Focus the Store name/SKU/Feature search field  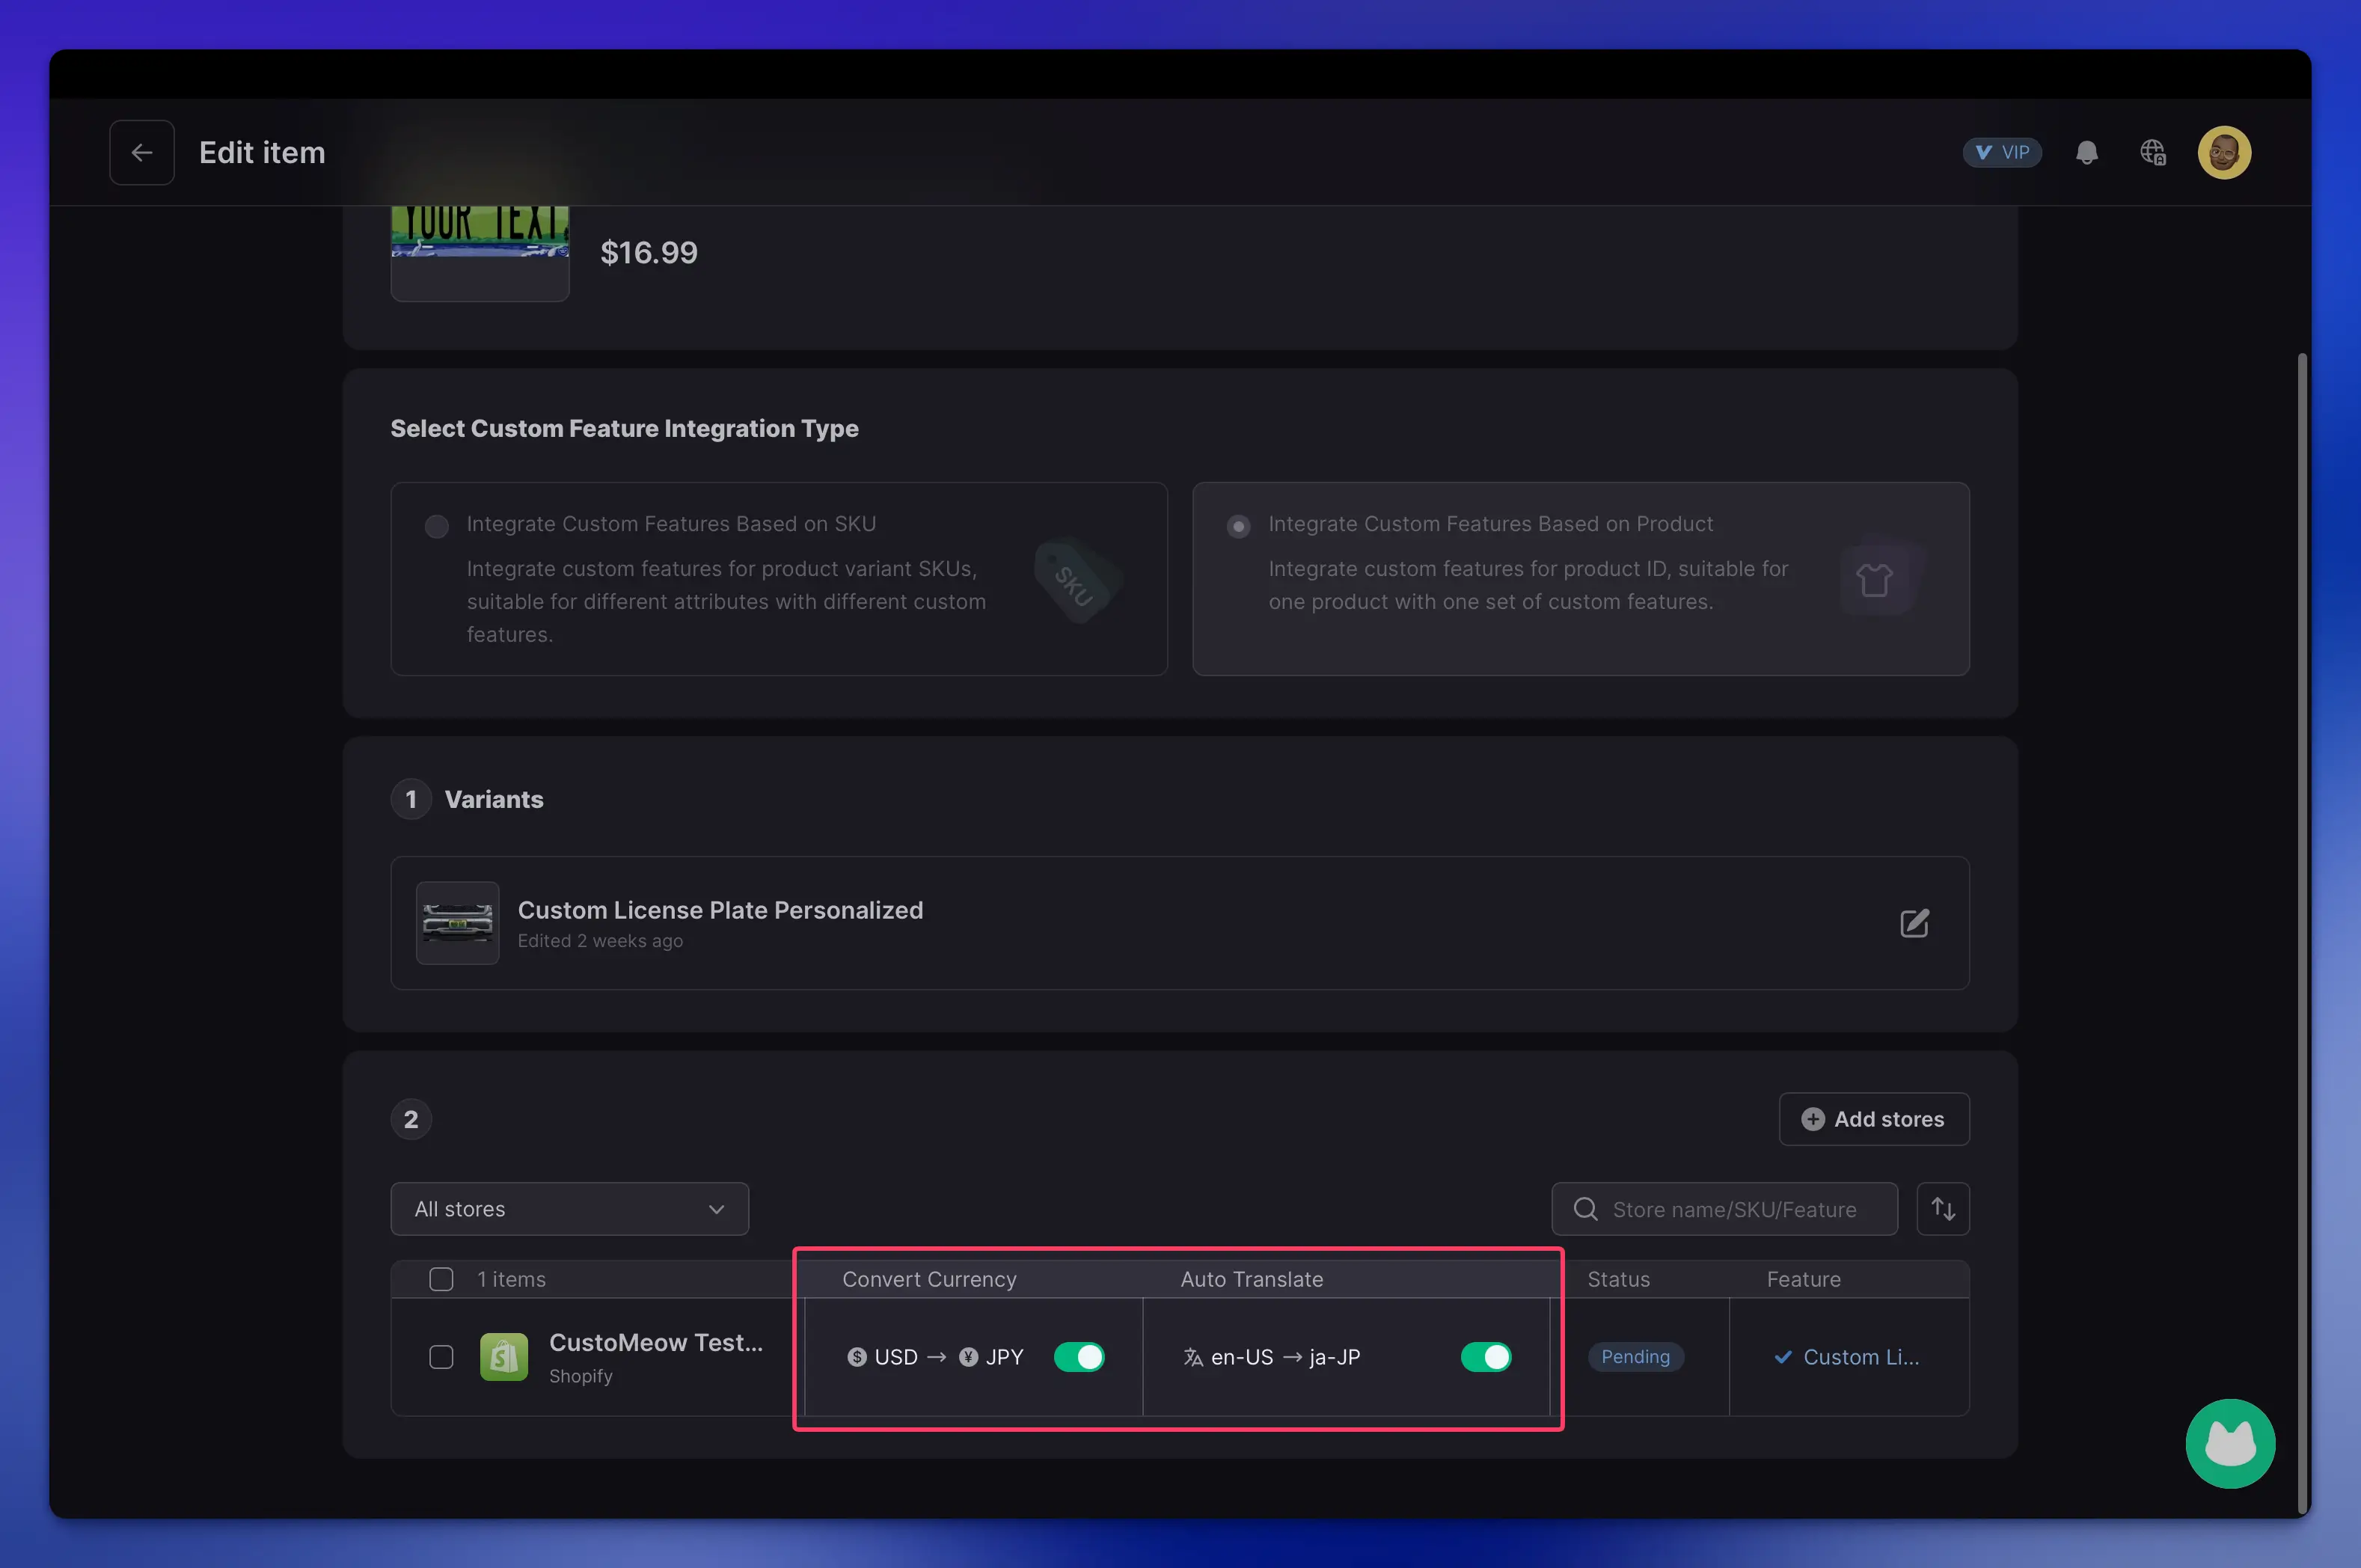[x=1733, y=1208]
